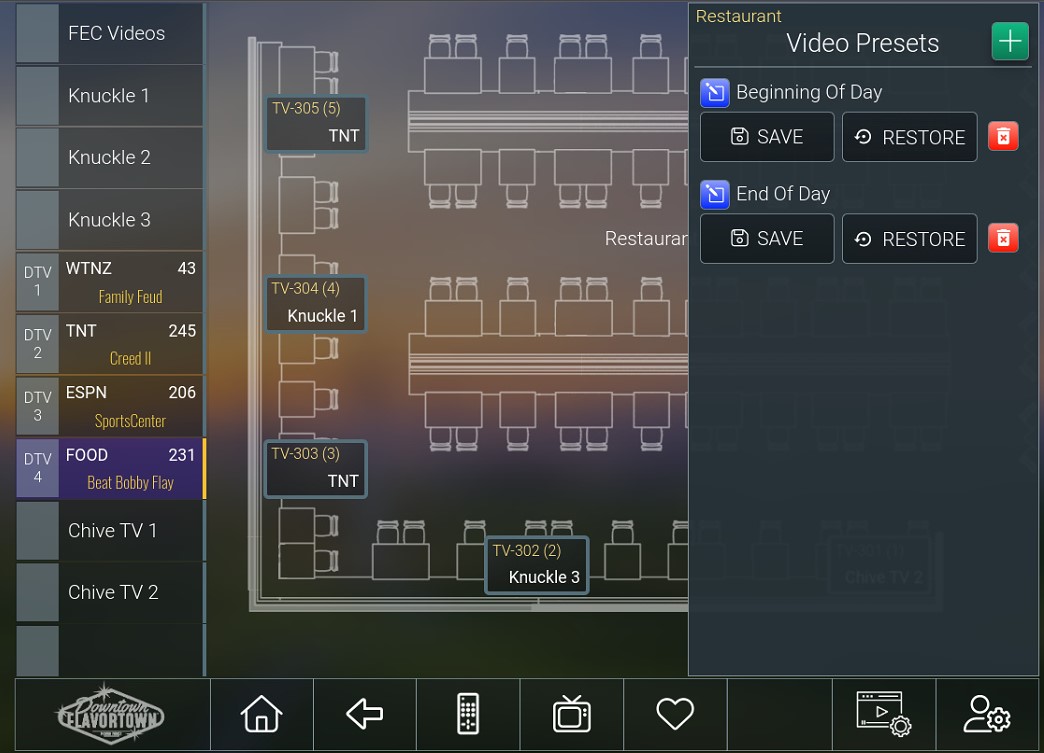Open video presets settings icon
The width and height of the screenshot is (1044, 753).
coord(884,714)
